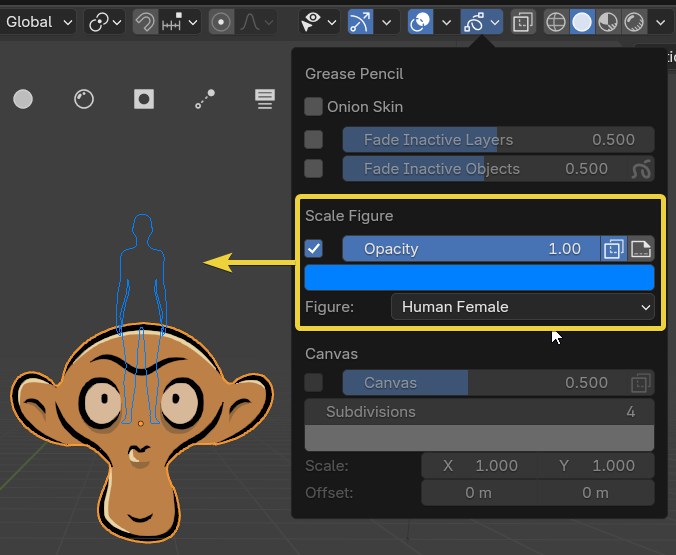The width and height of the screenshot is (676, 555).
Task: Toggle proportional editing circle icon
Action: pyautogui.click(x=221, y=22)
